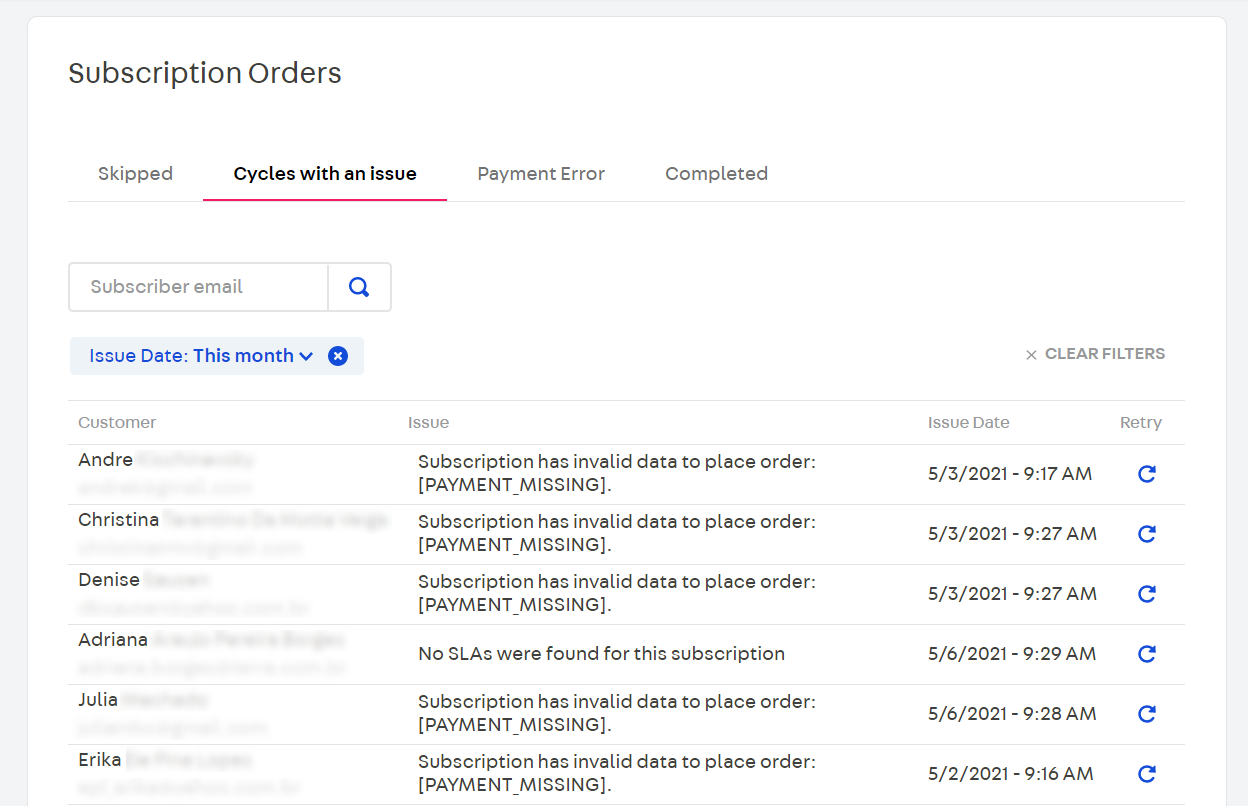Screen dimensions: 1248x806
Task: Click the Customer column header
Action: point(117,423)
